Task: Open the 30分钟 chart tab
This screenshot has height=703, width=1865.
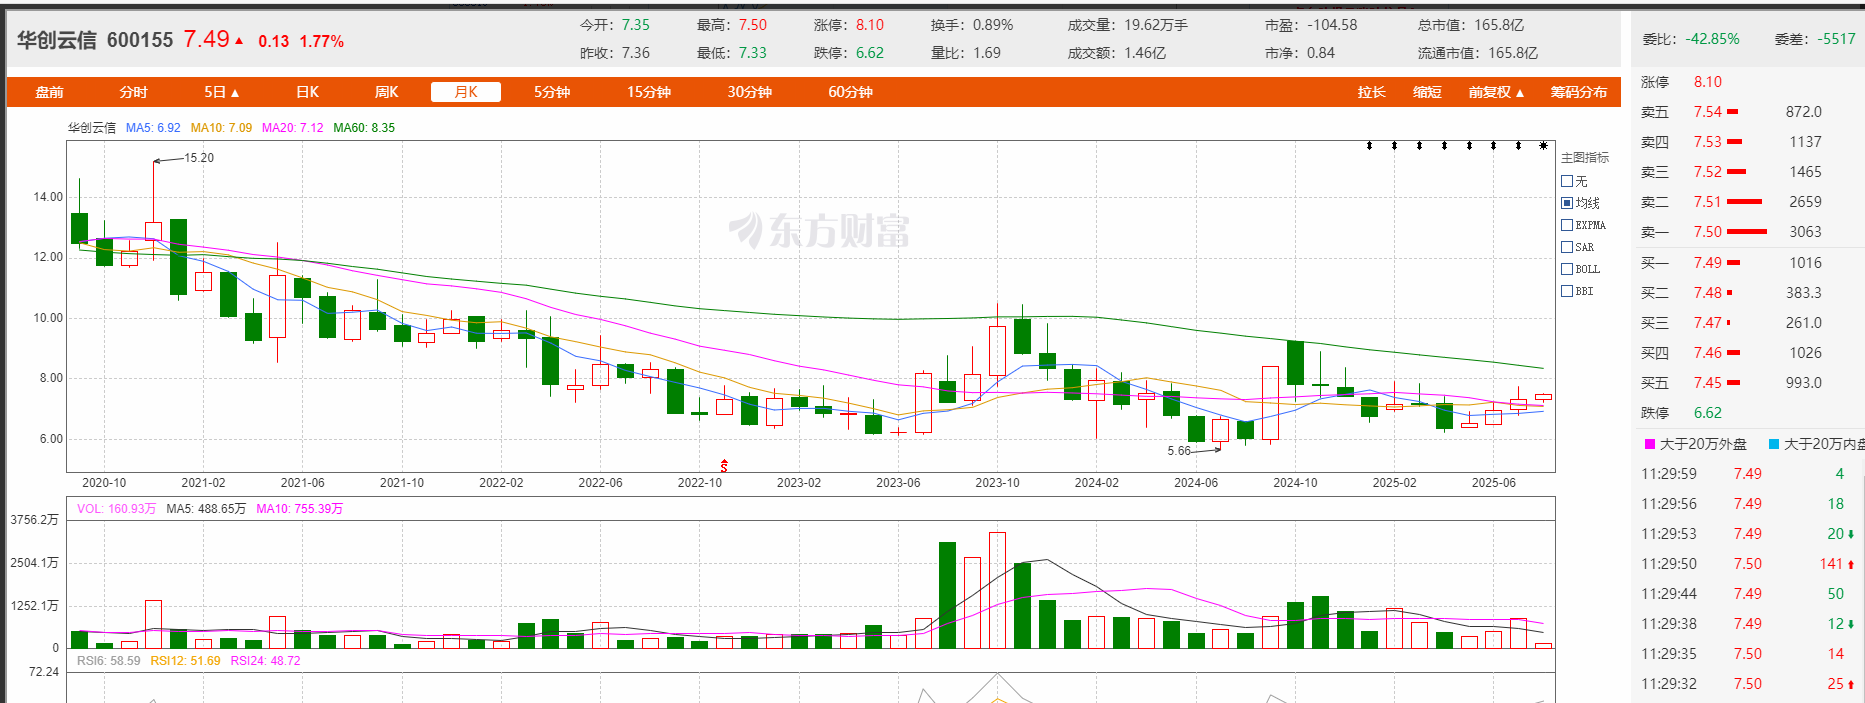Action: [749, 92]
